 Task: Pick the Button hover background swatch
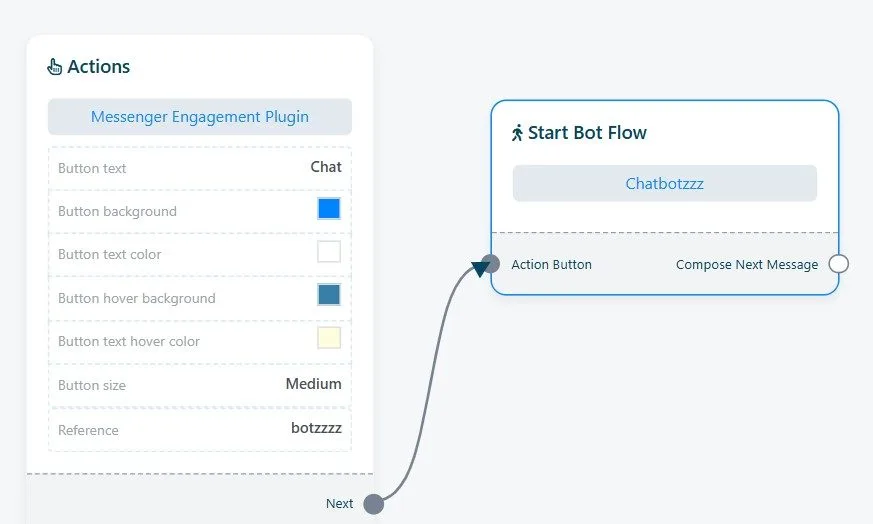[329, 295]
